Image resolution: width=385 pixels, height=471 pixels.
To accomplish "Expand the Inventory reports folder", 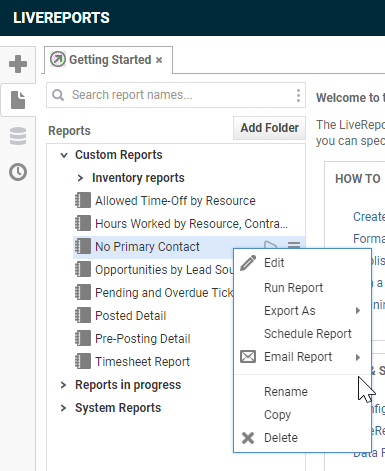I will coord(80,178).
